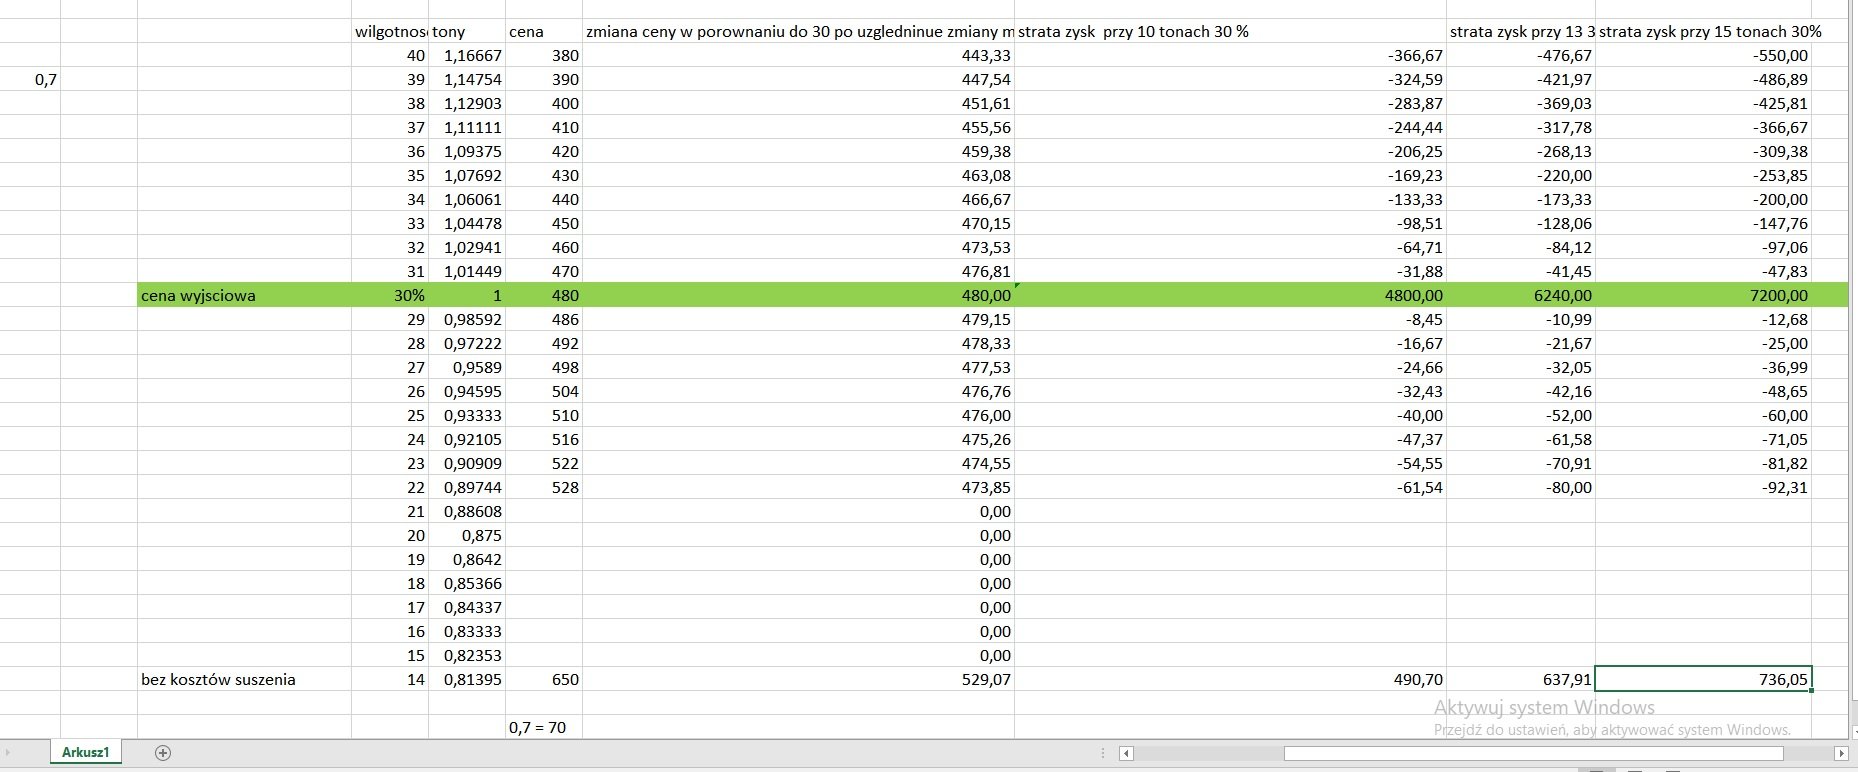Click the cell with value 4800,00
Viewport: 1858px width, 772px height.
coord(1229,295)
